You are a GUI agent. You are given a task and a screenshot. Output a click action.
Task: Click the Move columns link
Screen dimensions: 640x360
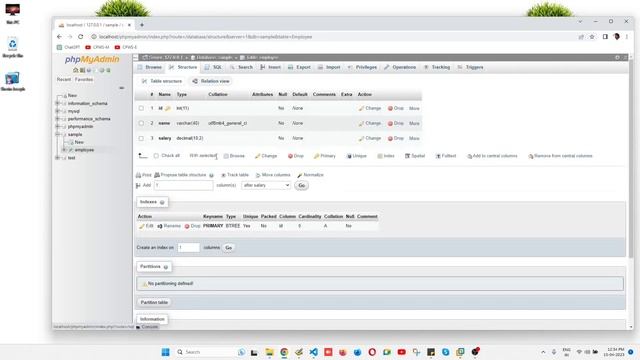[x=273, y=175]
